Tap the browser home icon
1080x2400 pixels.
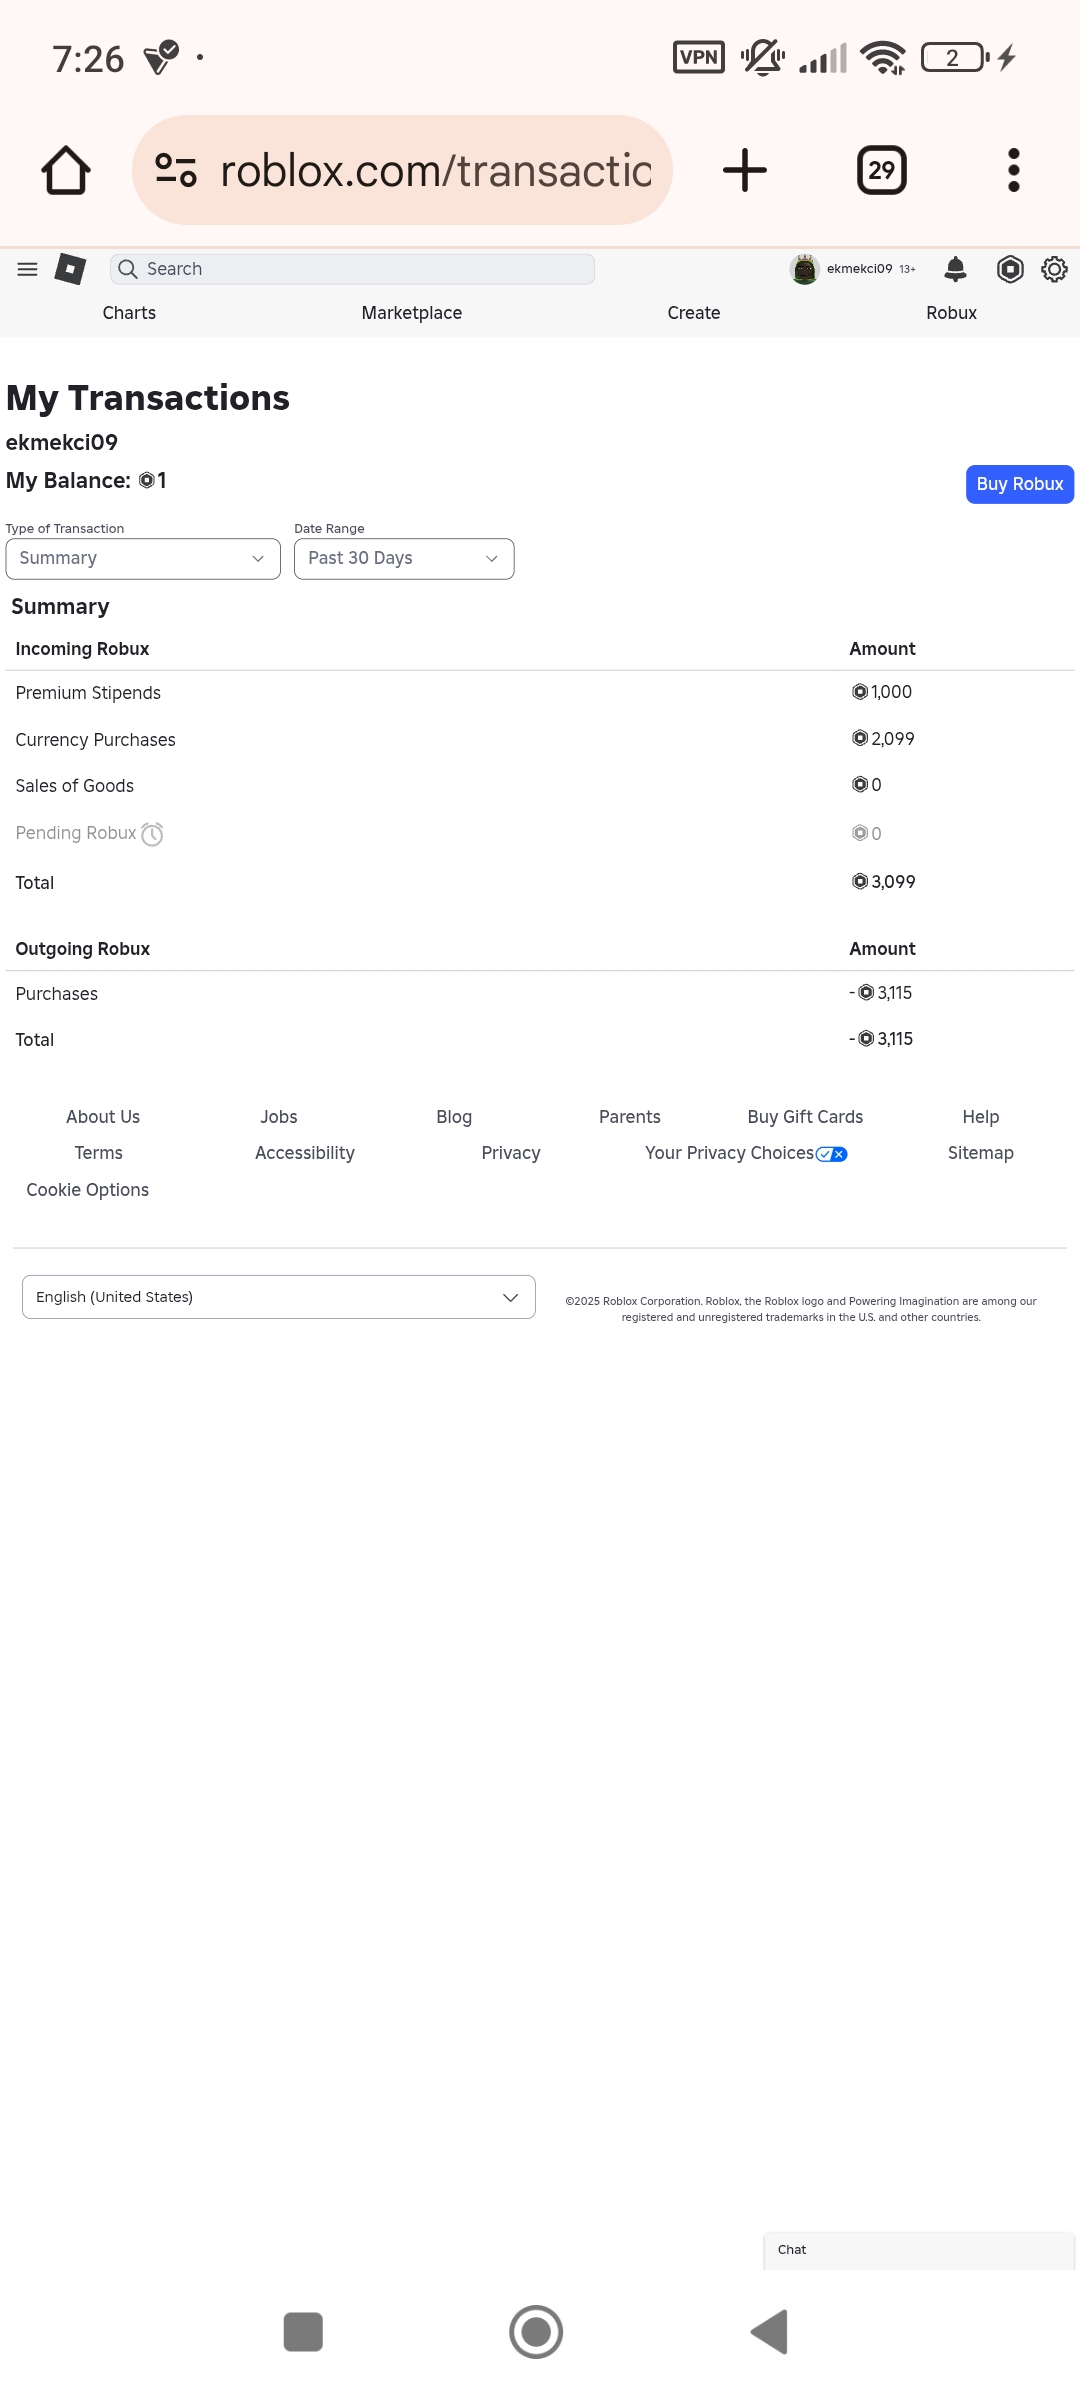(x=66, y=170)
